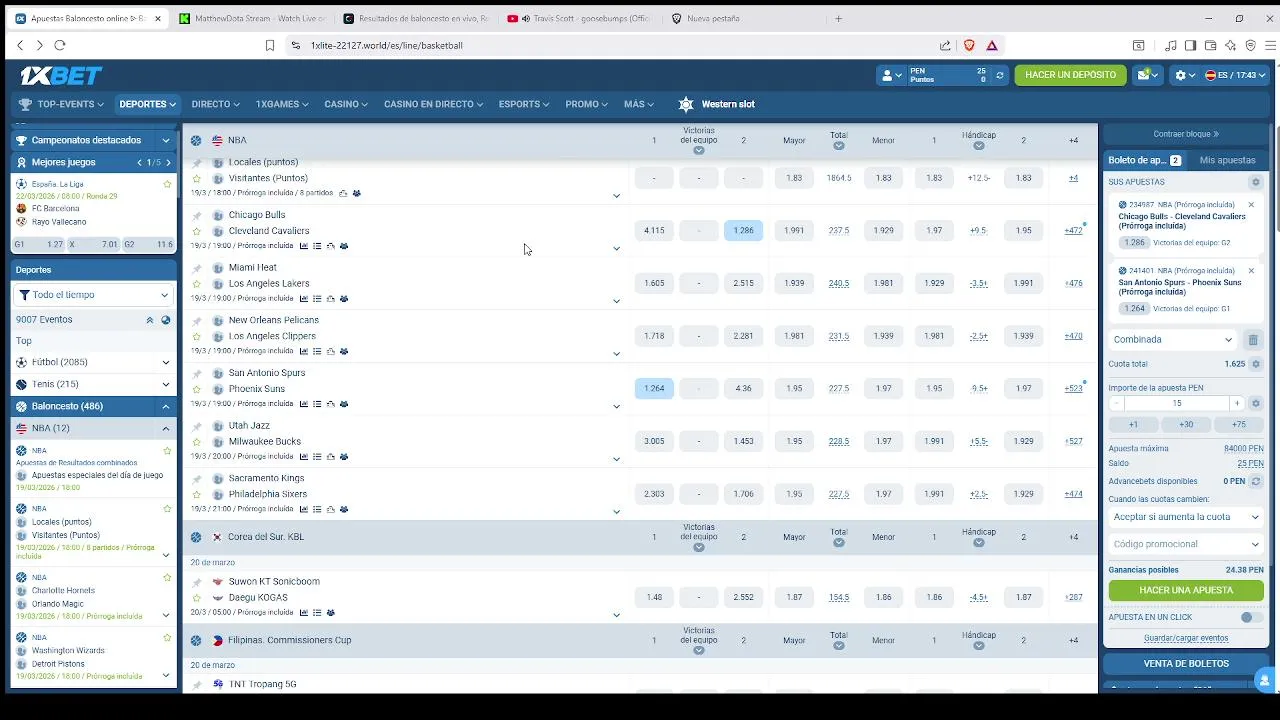Reload the browser page
This screenshot has height=720, width=1280.
click(x=60, y=46)
